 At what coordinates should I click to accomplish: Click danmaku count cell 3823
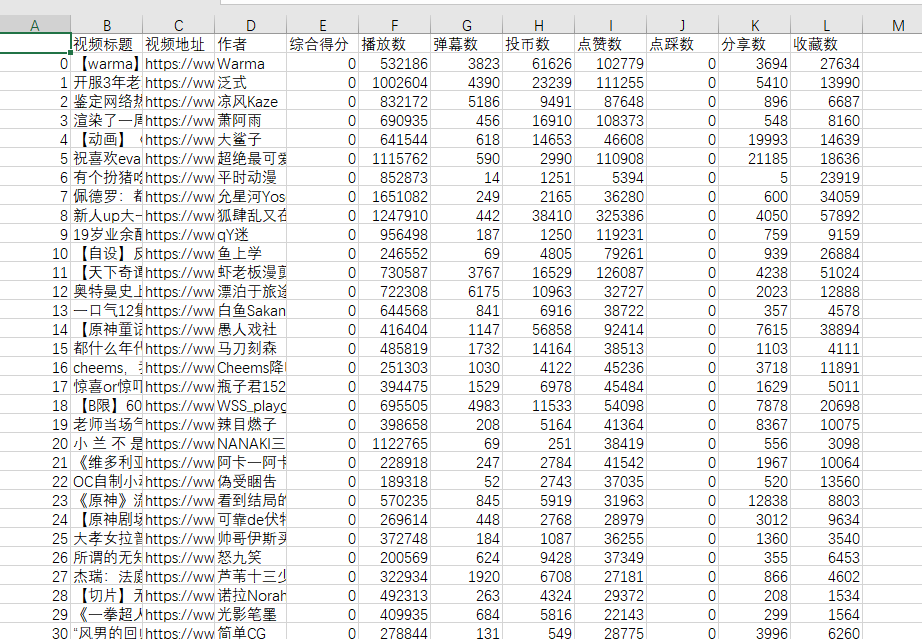coord(466,63)
